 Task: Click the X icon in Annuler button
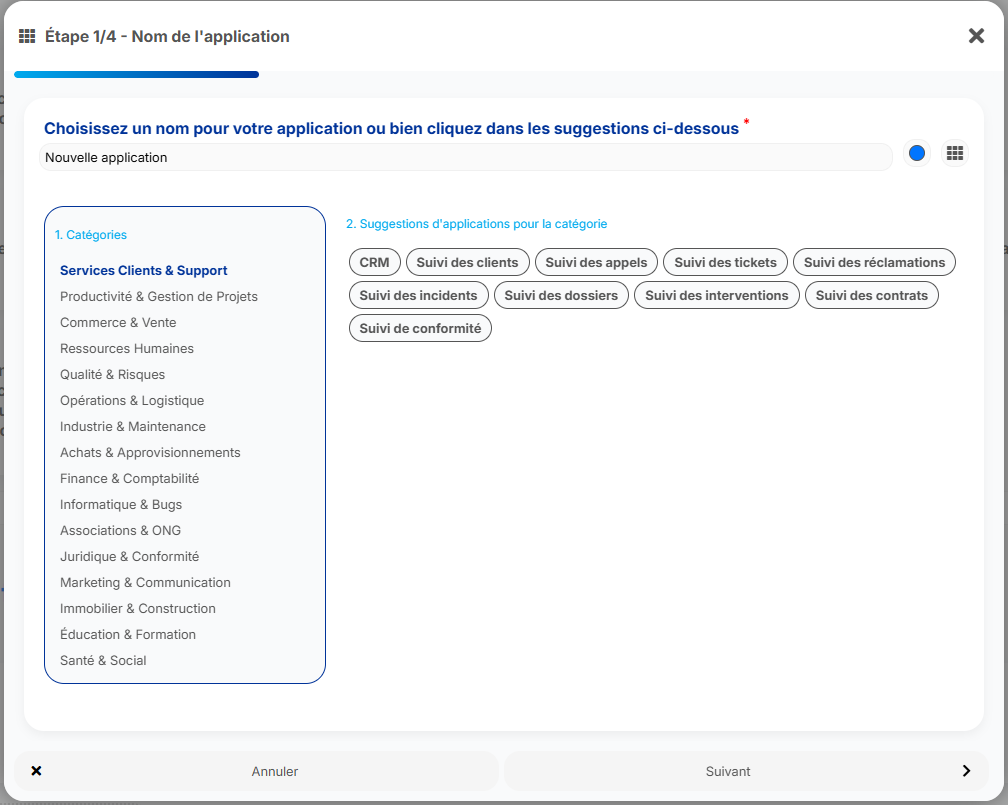pos(37,770)
